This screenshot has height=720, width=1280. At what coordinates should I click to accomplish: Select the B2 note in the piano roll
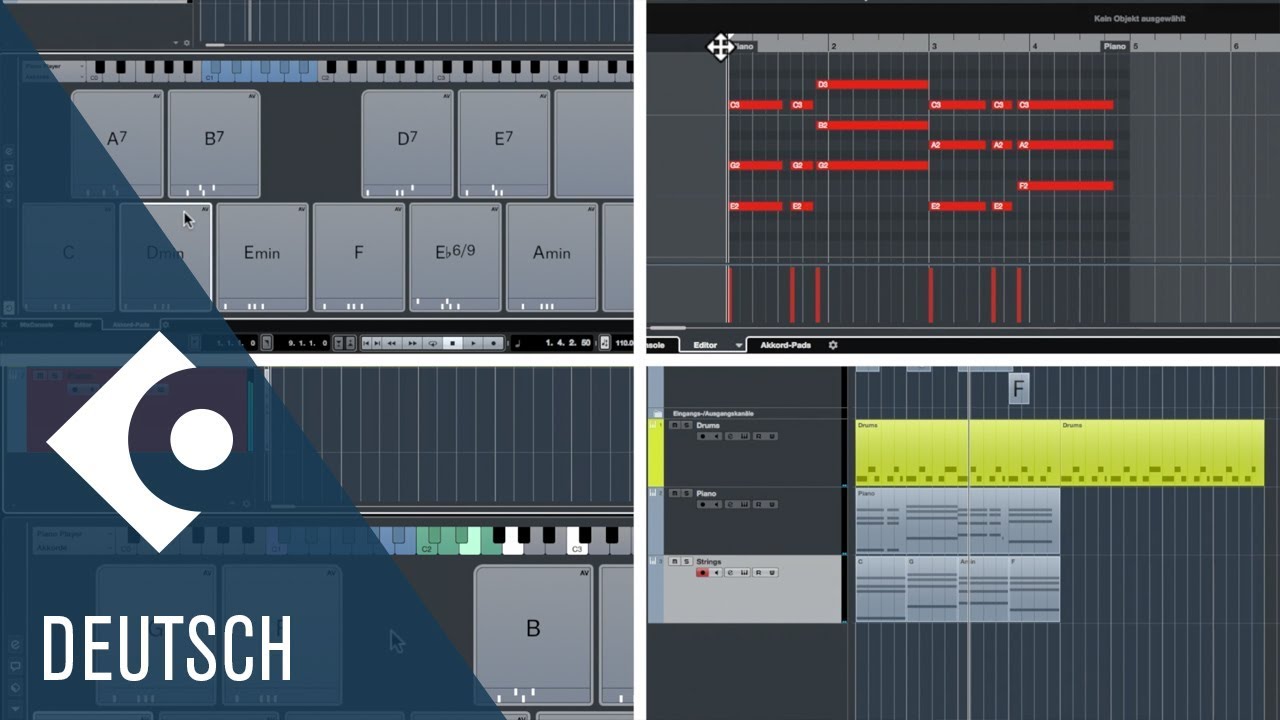click(x=873, y=125)
